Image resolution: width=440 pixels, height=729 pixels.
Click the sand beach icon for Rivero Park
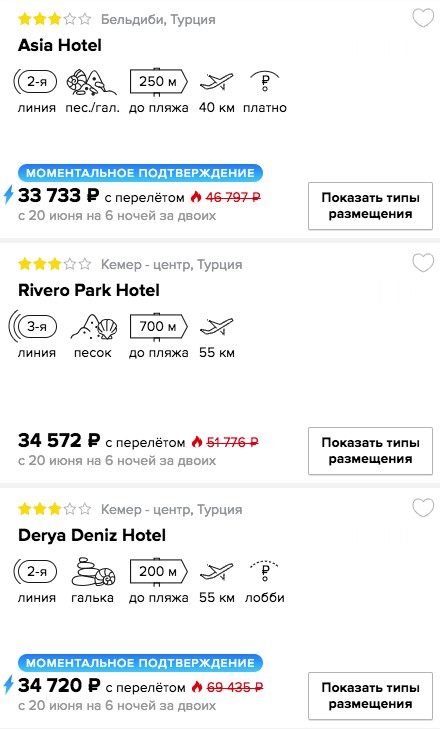coord(93,327)
